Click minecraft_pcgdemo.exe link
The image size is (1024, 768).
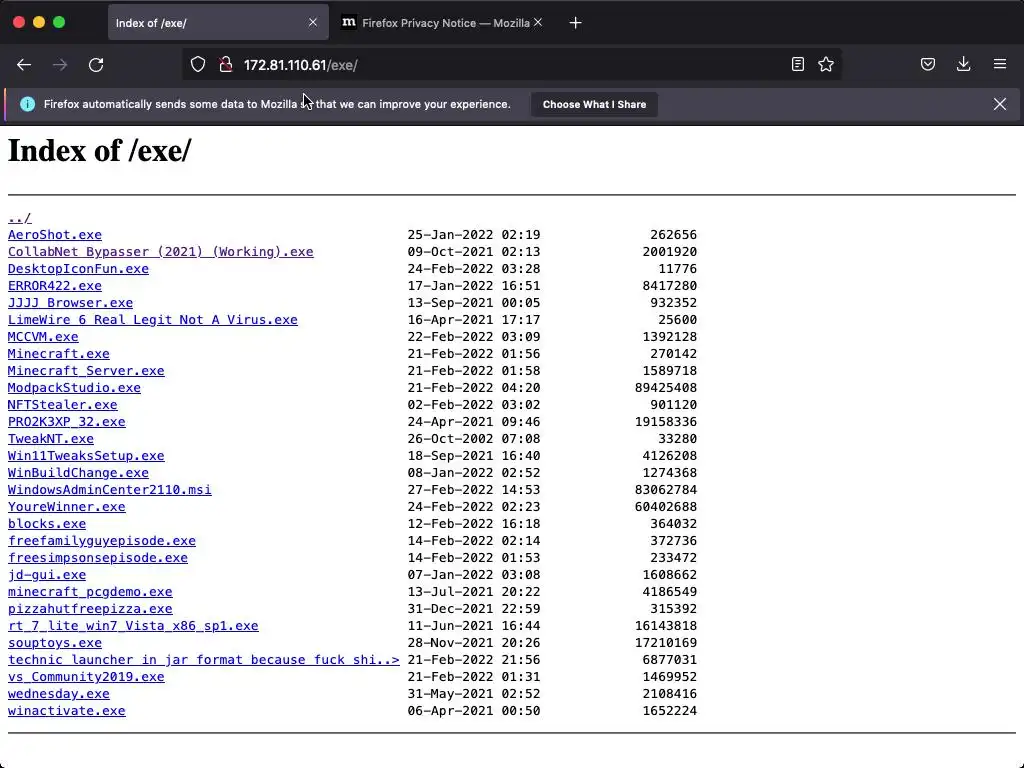(90, 591)
